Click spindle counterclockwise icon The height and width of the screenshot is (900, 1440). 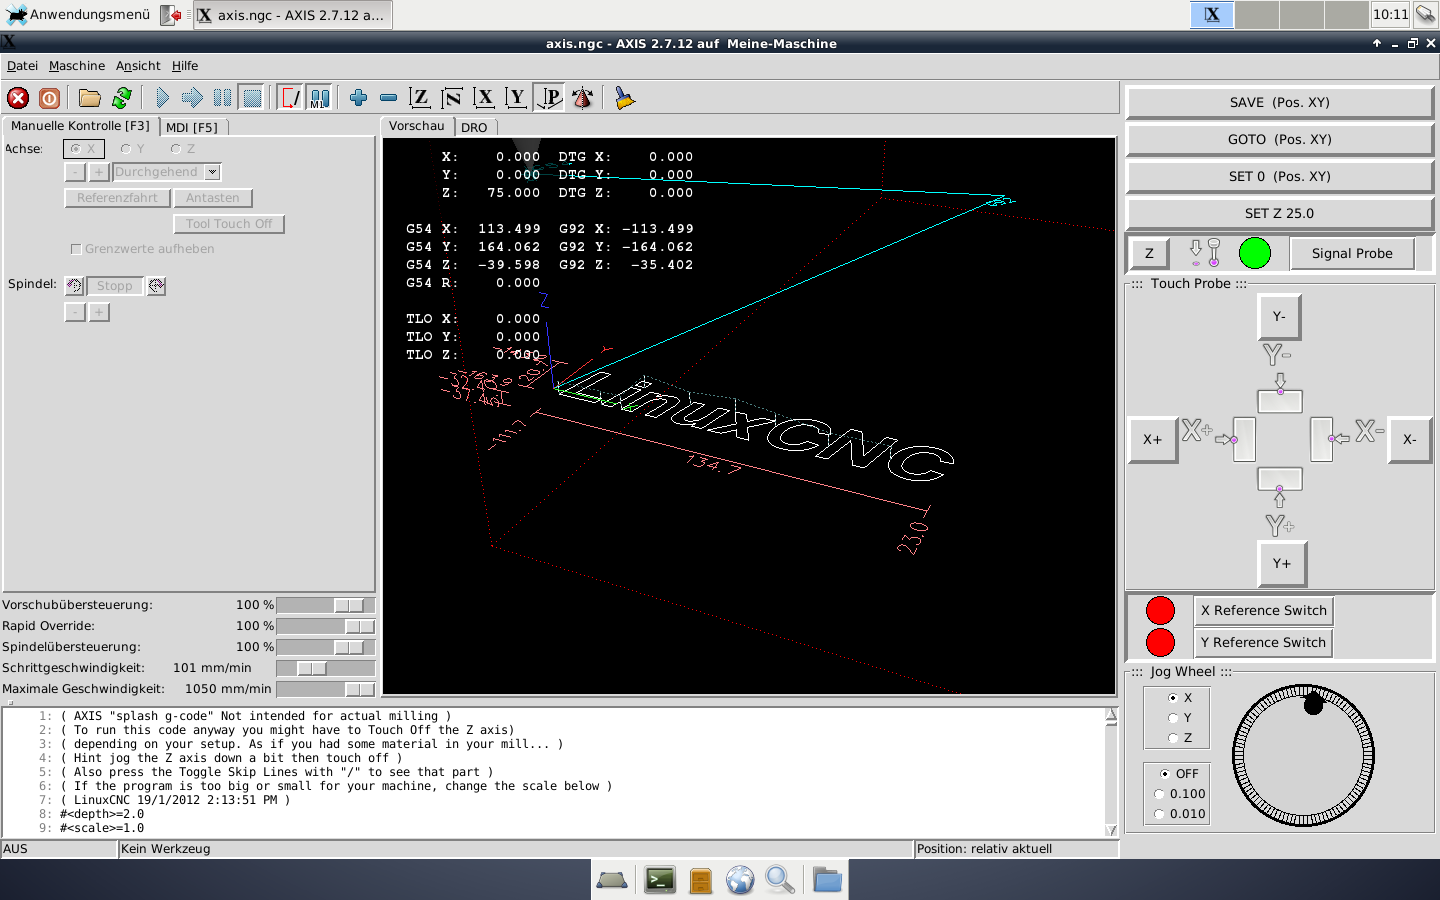tap(75, 286)
